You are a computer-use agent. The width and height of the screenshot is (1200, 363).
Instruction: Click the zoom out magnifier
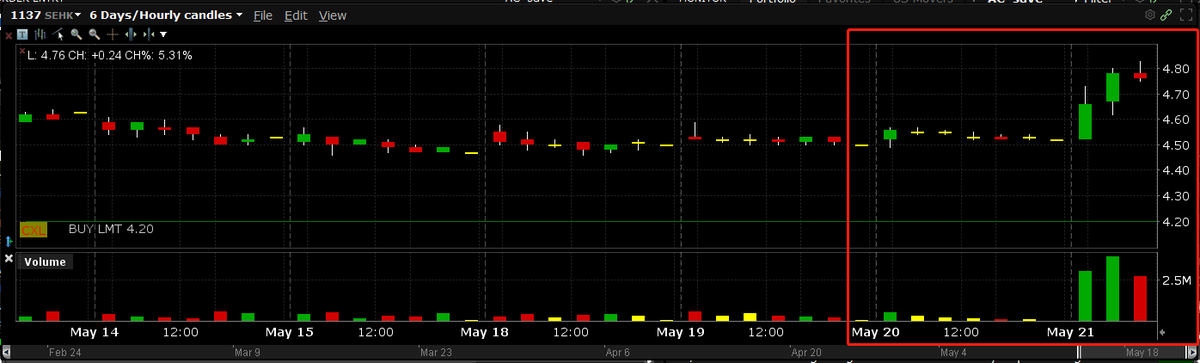click(94, 34)
